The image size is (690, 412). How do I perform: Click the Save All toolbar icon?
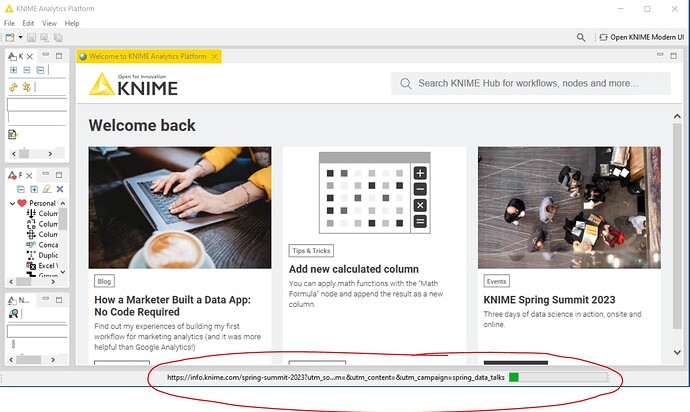[58, 38]
